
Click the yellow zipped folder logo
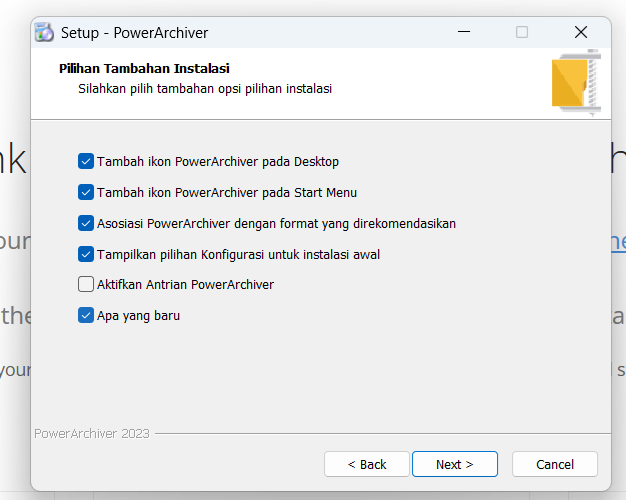pyautogui.click(x=576, y=83)
